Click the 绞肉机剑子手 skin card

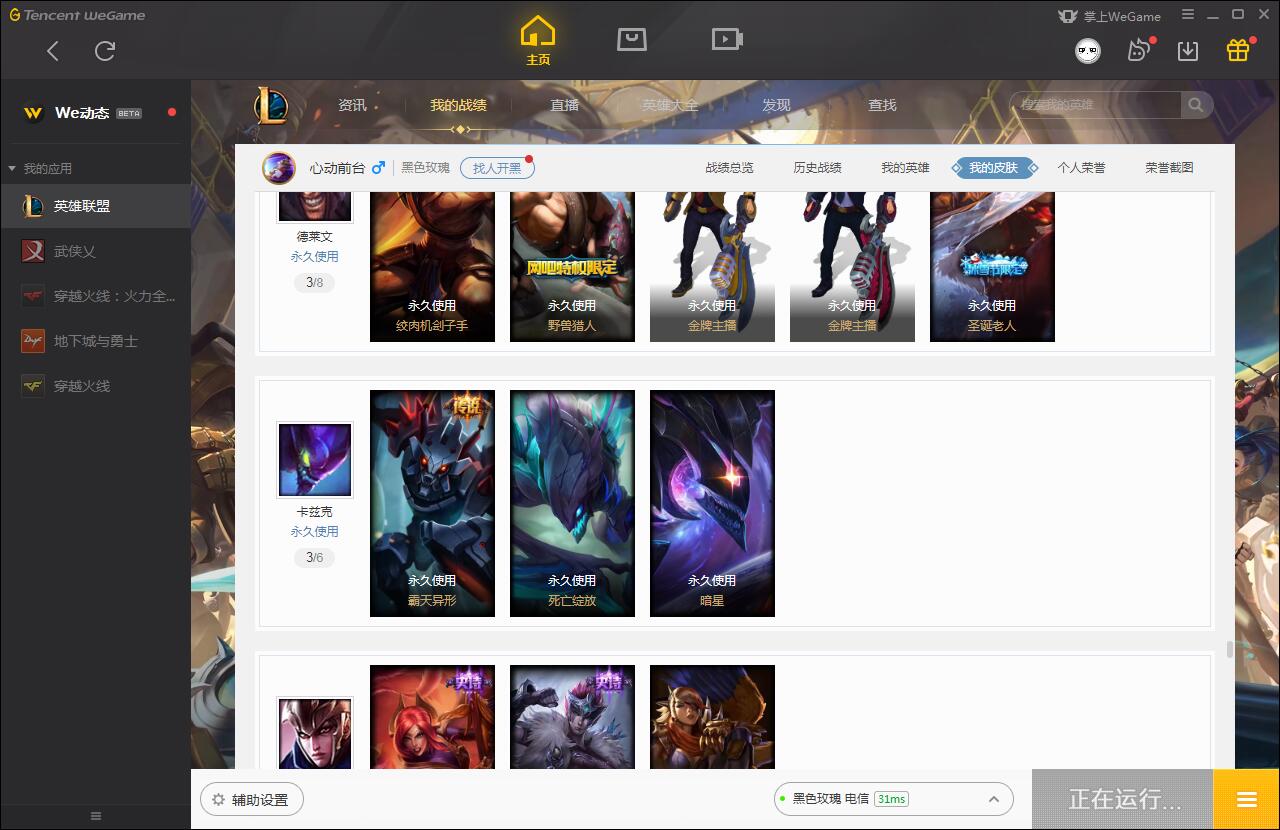click(432, 267)
